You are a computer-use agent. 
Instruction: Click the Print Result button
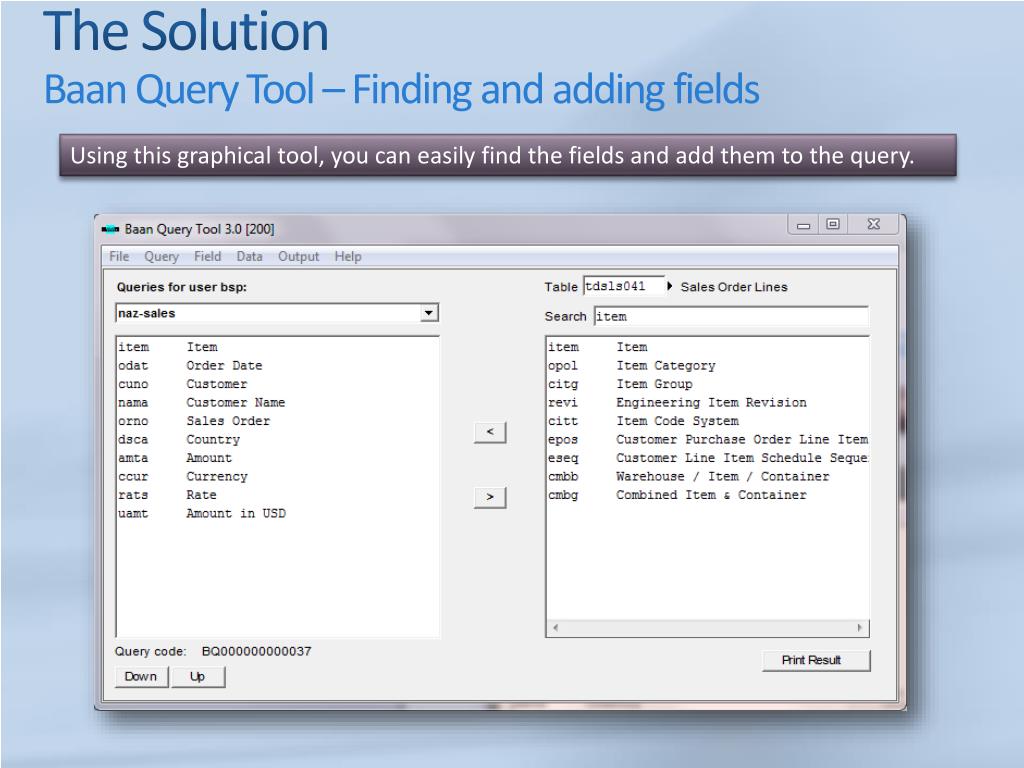[x=816, y=660]
